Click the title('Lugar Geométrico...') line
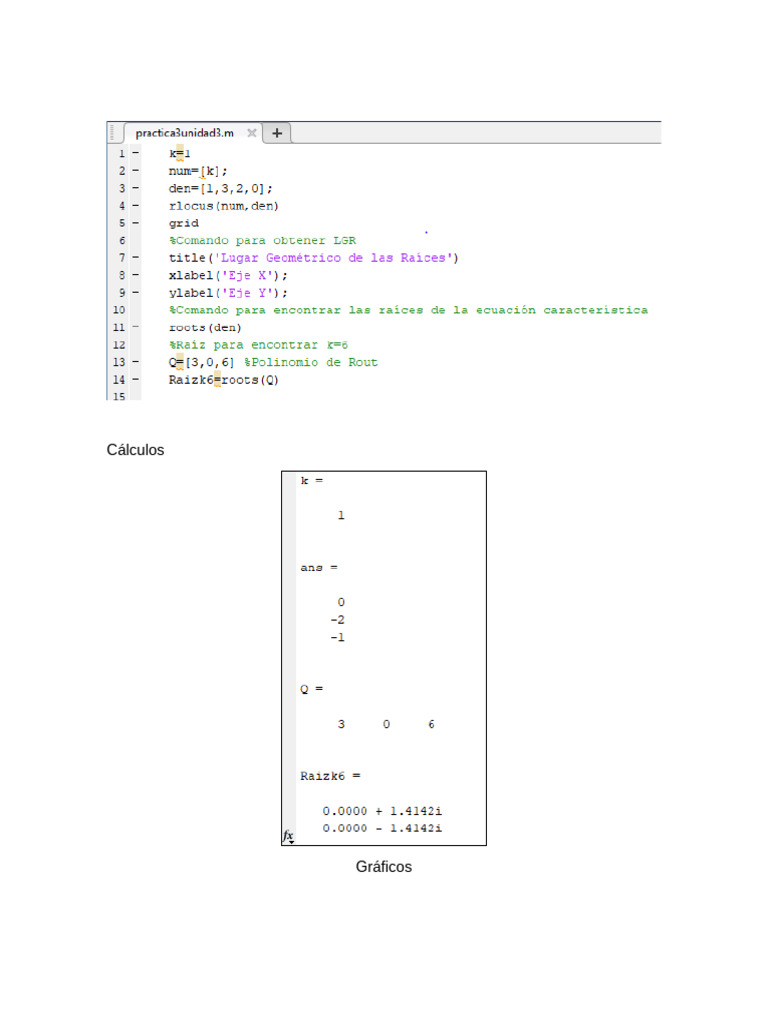 [x=313, y=258]
